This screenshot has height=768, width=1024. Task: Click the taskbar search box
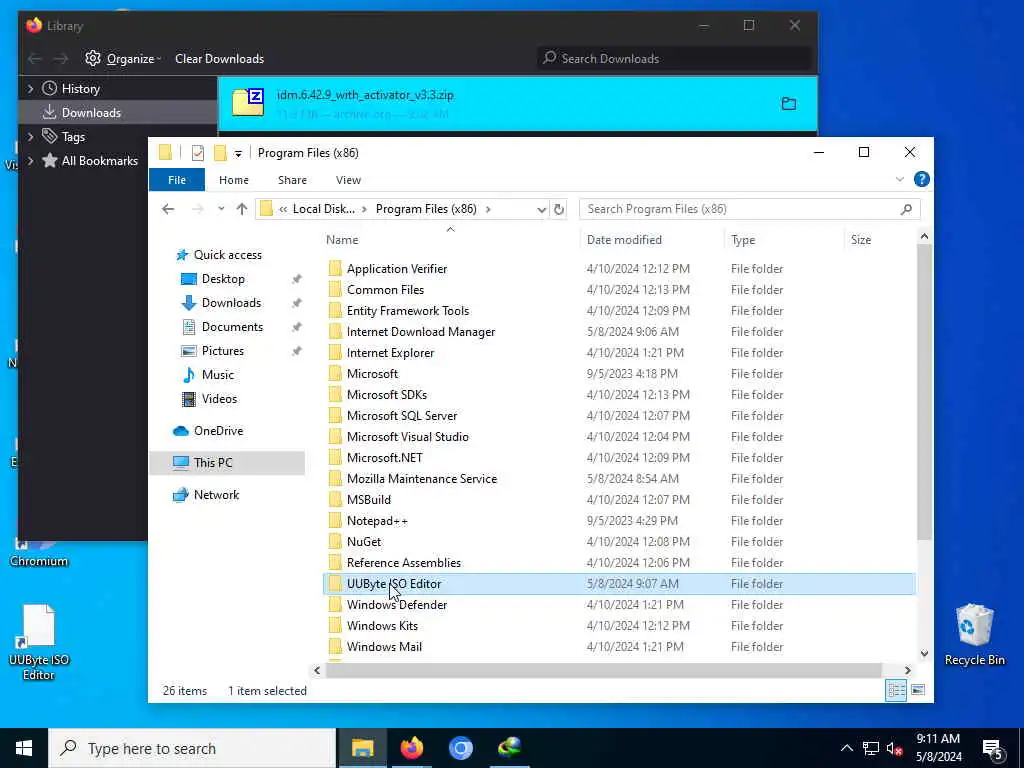click(192, 748)
